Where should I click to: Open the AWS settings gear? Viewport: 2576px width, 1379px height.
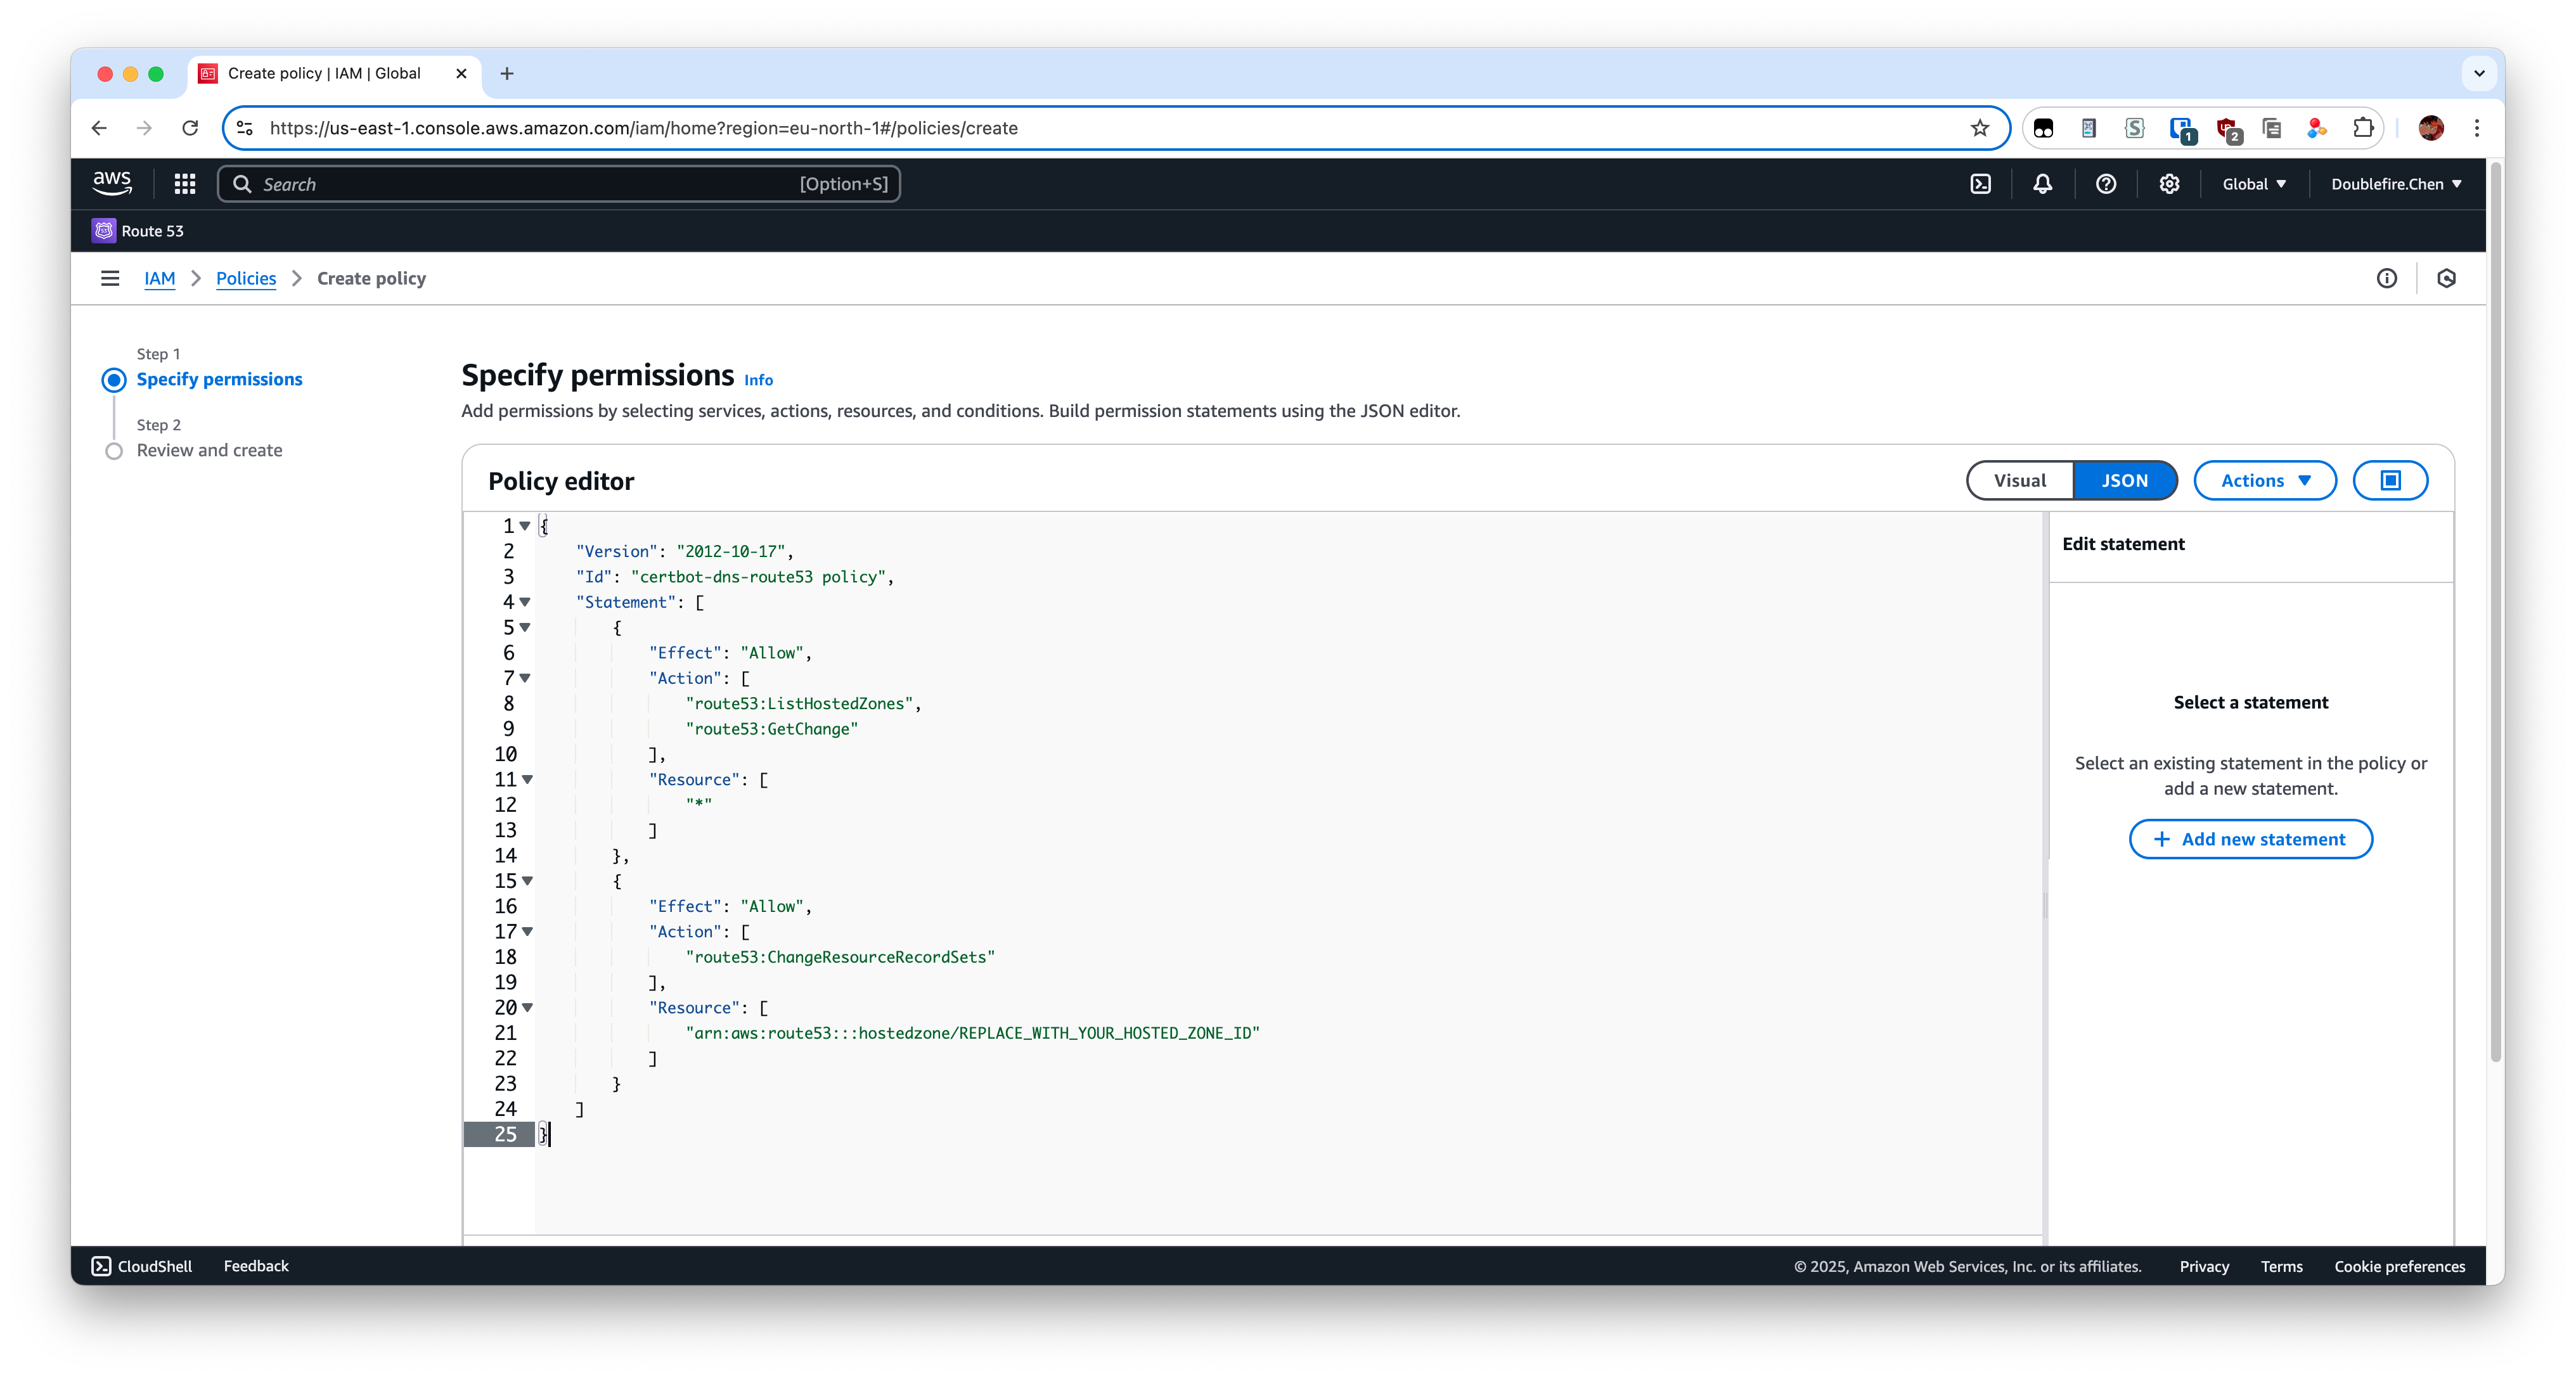click(x=2168, y=184)
